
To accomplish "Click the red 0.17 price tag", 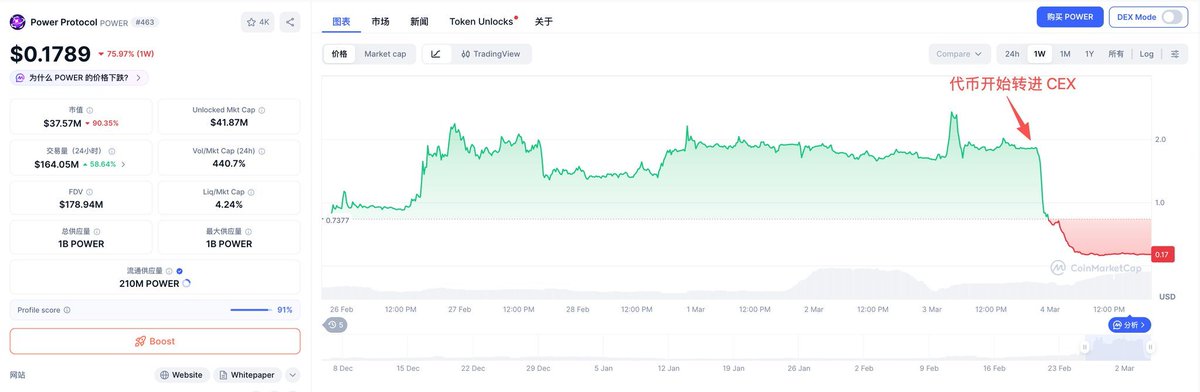I will click(1163, 254).
